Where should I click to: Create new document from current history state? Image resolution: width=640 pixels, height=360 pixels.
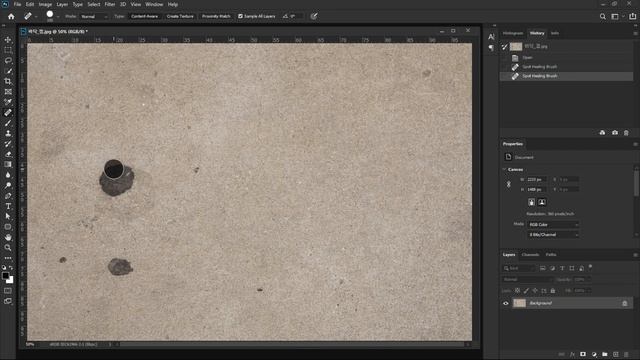(x=602, y=133)
